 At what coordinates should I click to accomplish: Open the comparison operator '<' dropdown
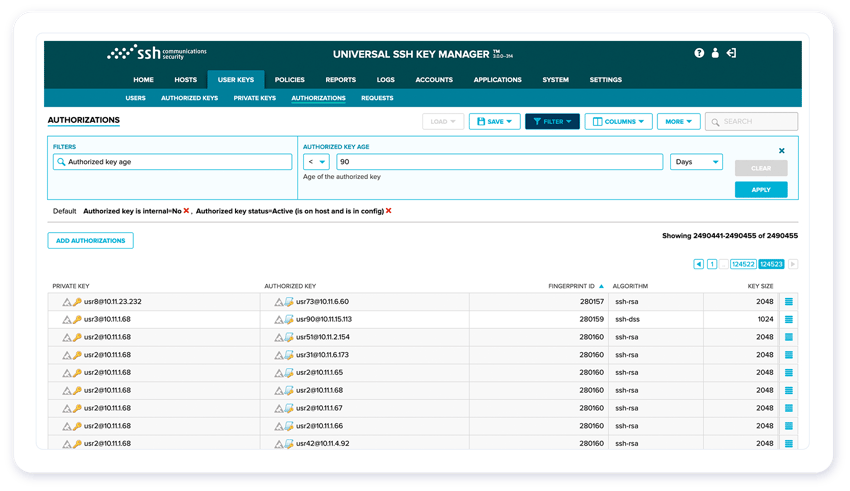tap(317, 162)
